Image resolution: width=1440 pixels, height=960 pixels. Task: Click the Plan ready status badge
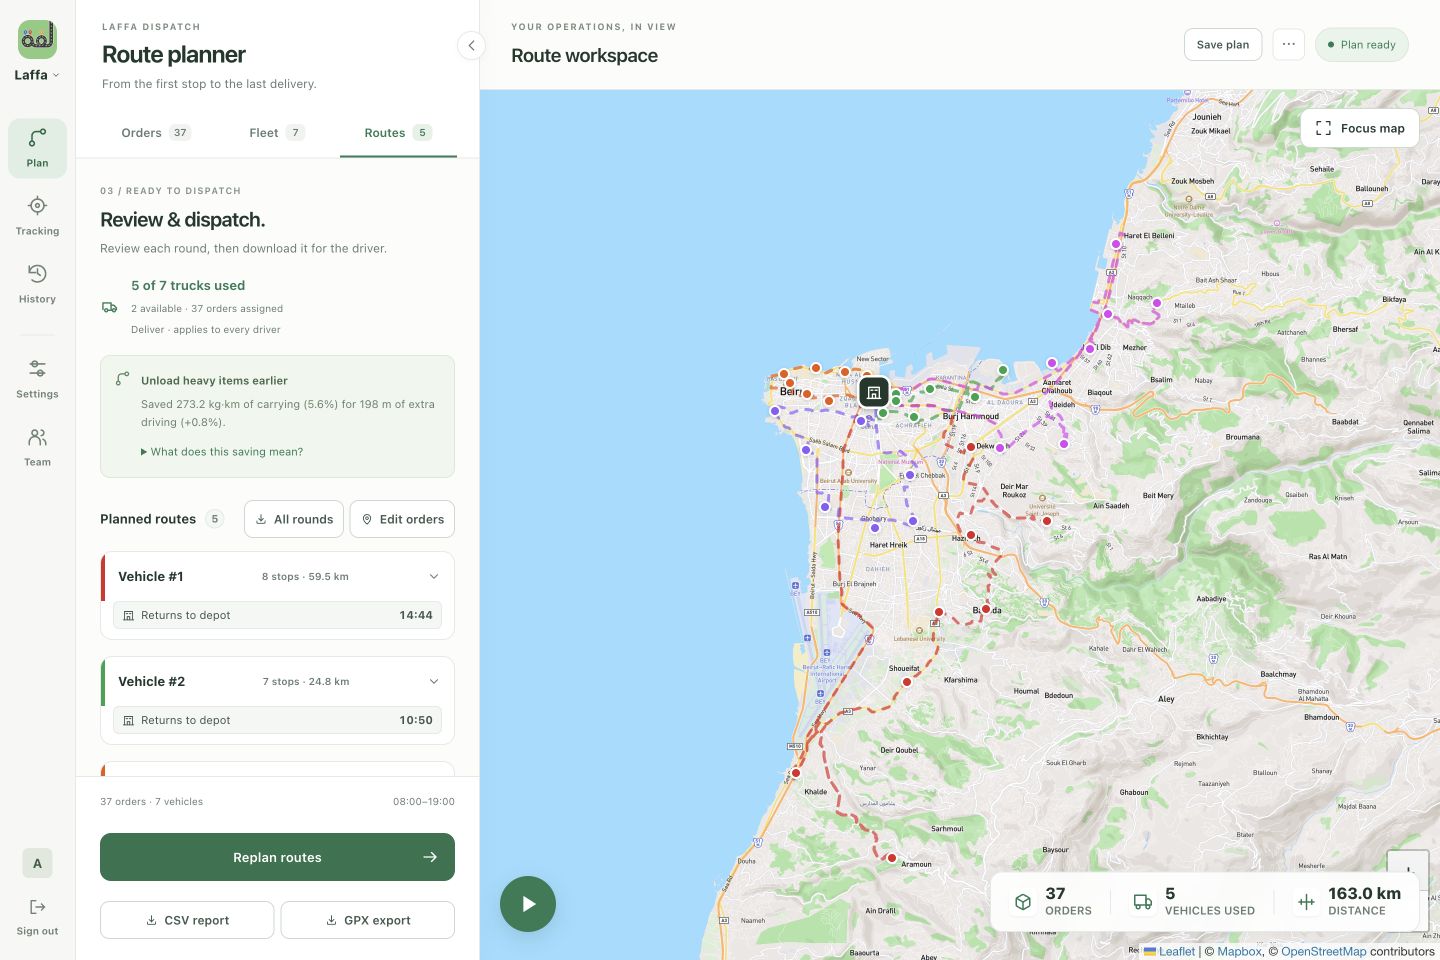pos(1361,44)
